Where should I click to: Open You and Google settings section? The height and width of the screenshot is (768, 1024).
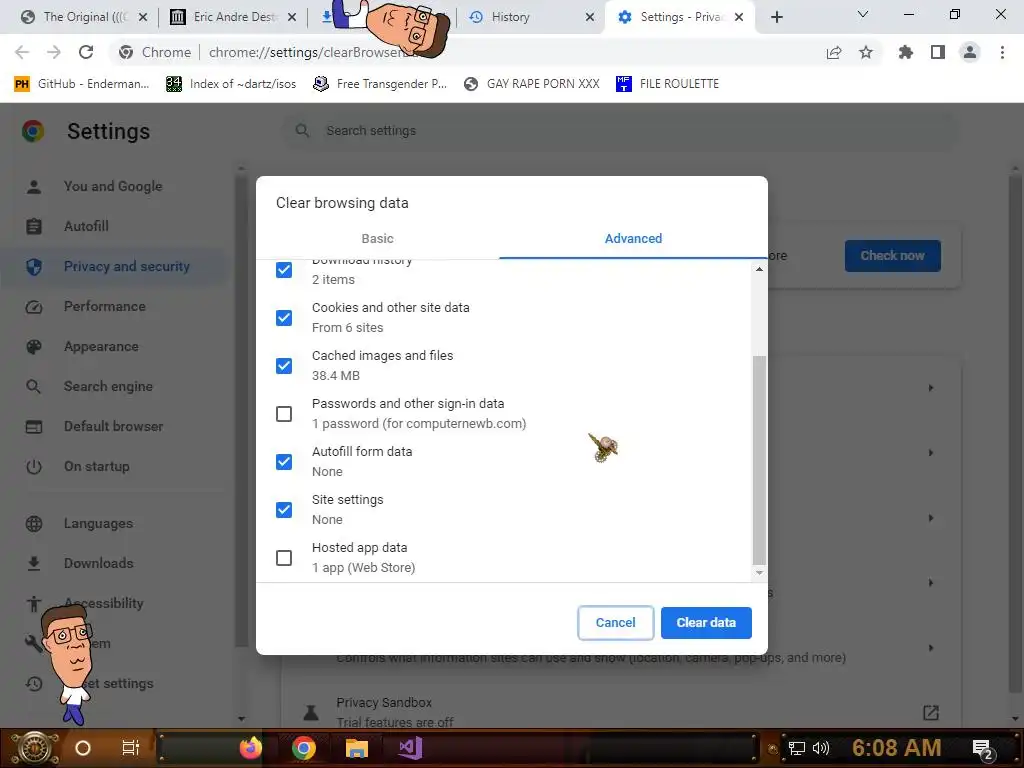pyautogui.click(x=113, y=186)
